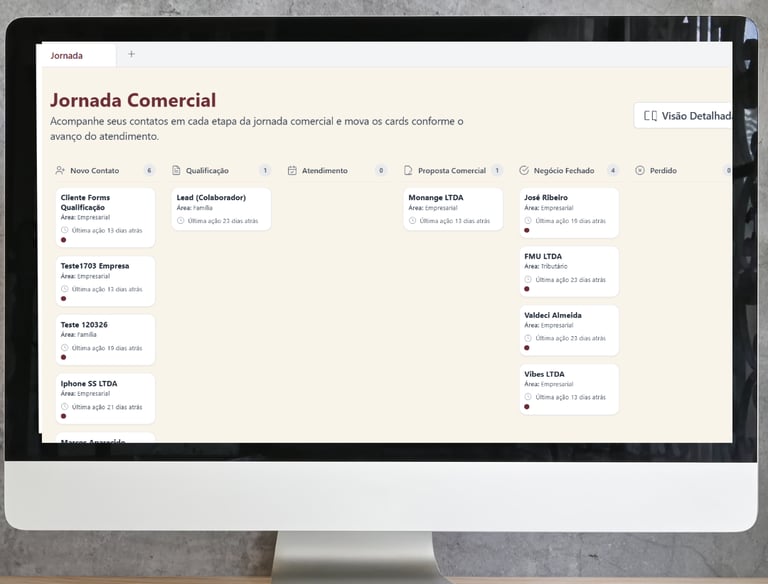Select the Negócio Fechado column header
Image resolution: width=768 pixels, height=584 pixels.
[x=569, y=170]
